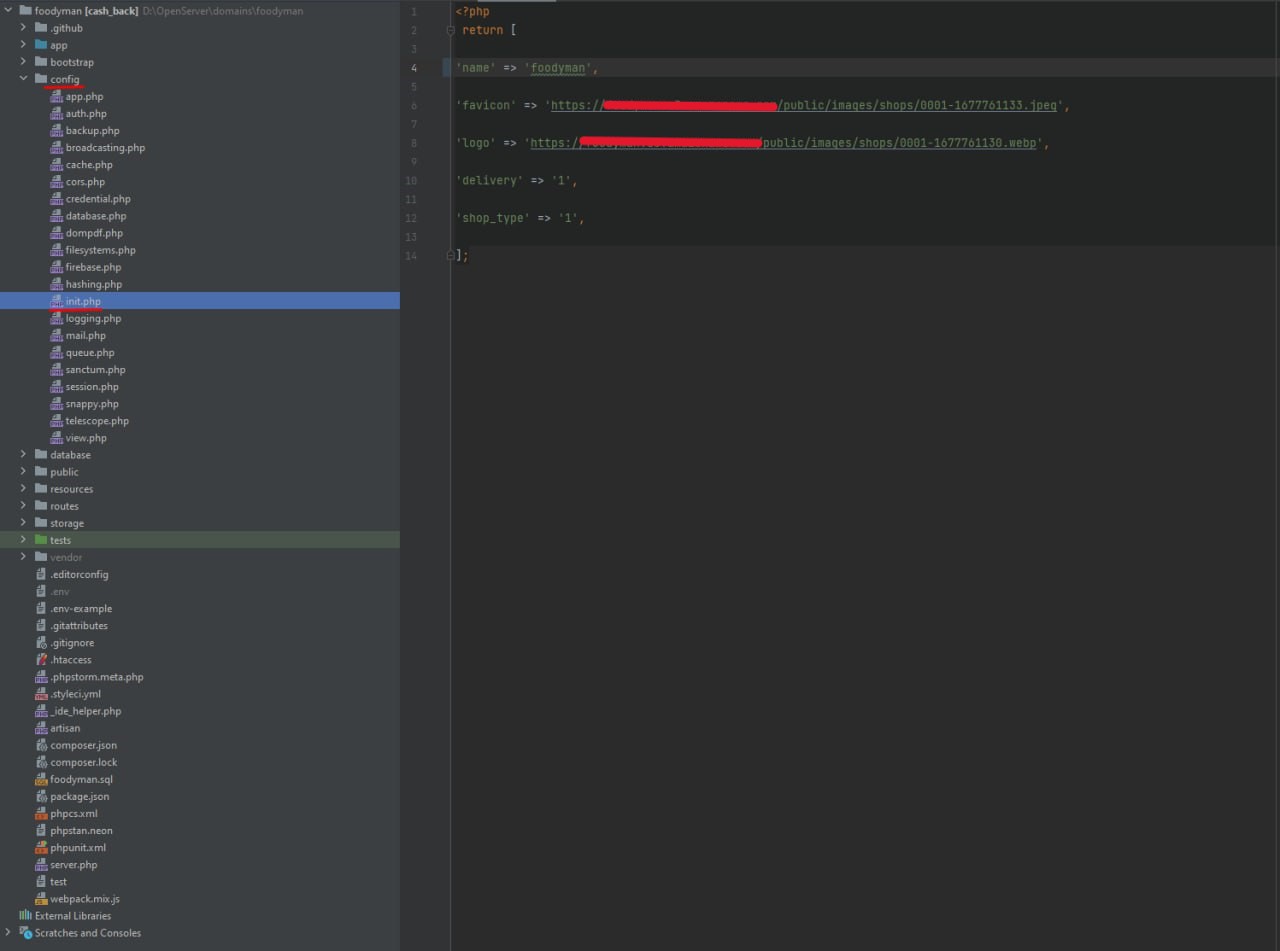The image size is (1280, 951).
Task: Click the Scratches and Consoles icon
Action: pos(25,933)
